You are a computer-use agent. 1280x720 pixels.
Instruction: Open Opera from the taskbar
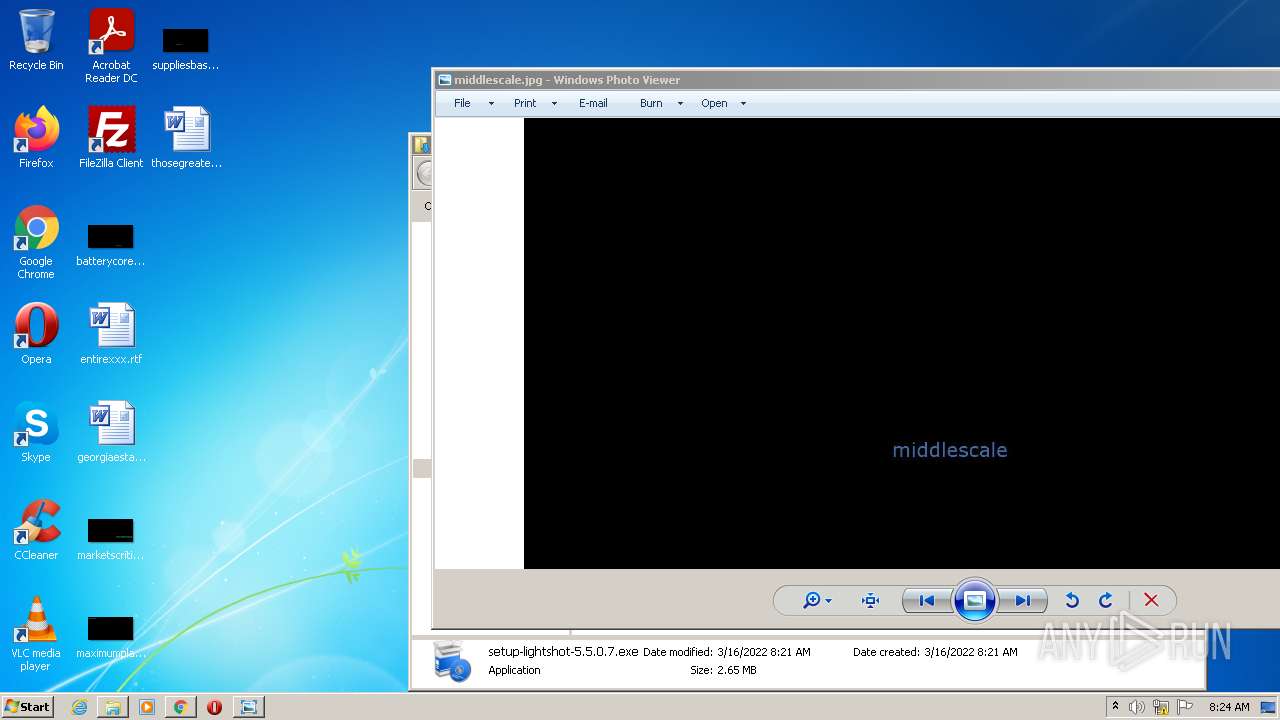[x=214, y=706]
